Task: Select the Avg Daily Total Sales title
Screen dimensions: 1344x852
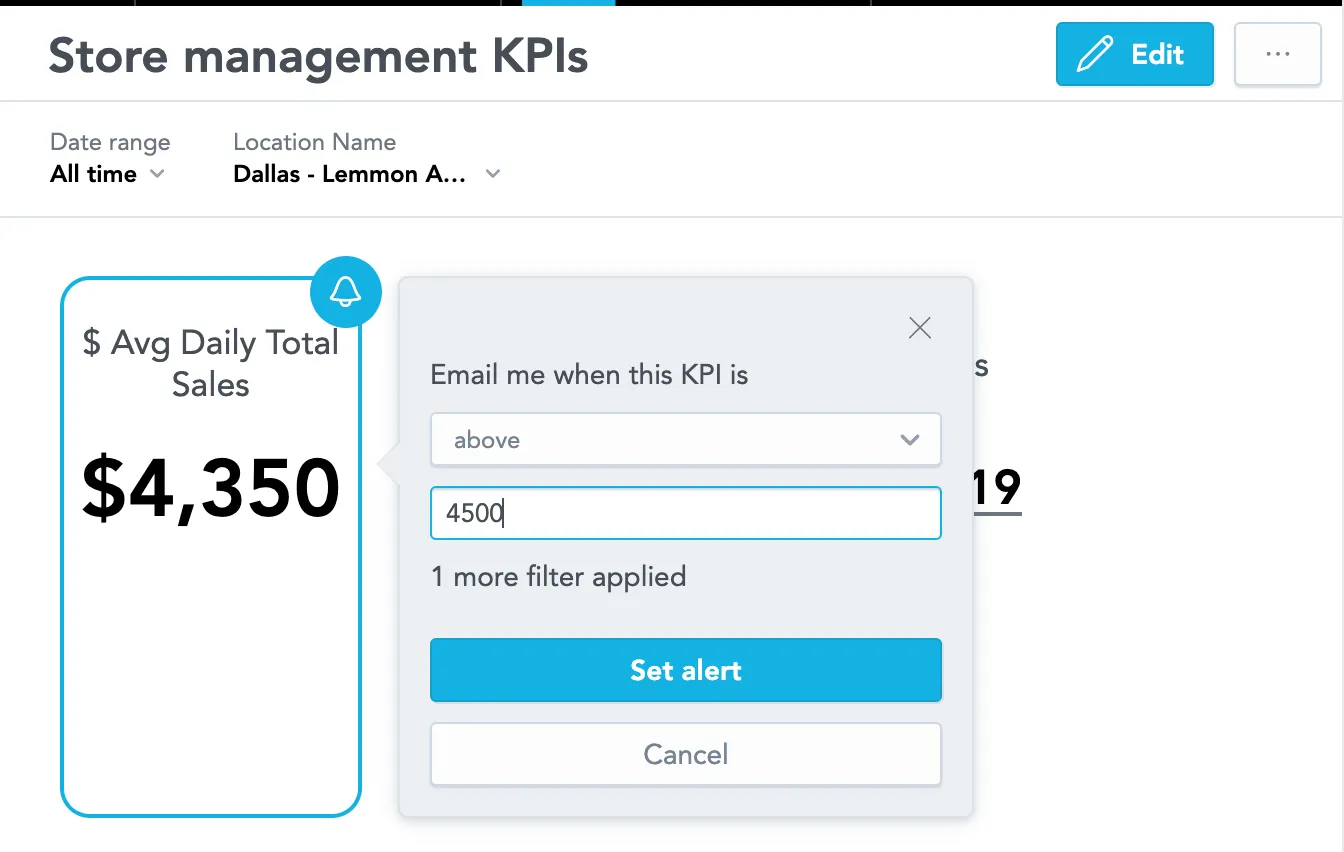Action: pyautogui.click(x=210, y=363)
